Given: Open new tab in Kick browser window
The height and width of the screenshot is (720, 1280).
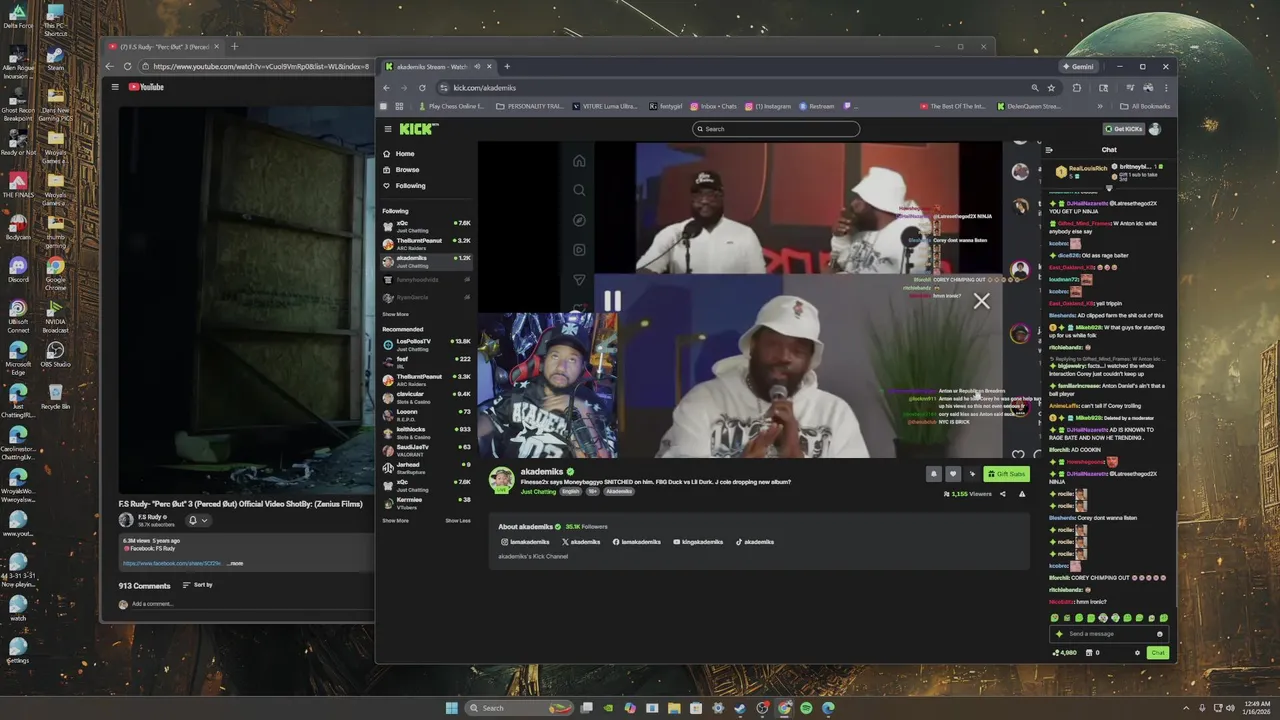Looking at the screenshot, I should click(x=507, y=67).
